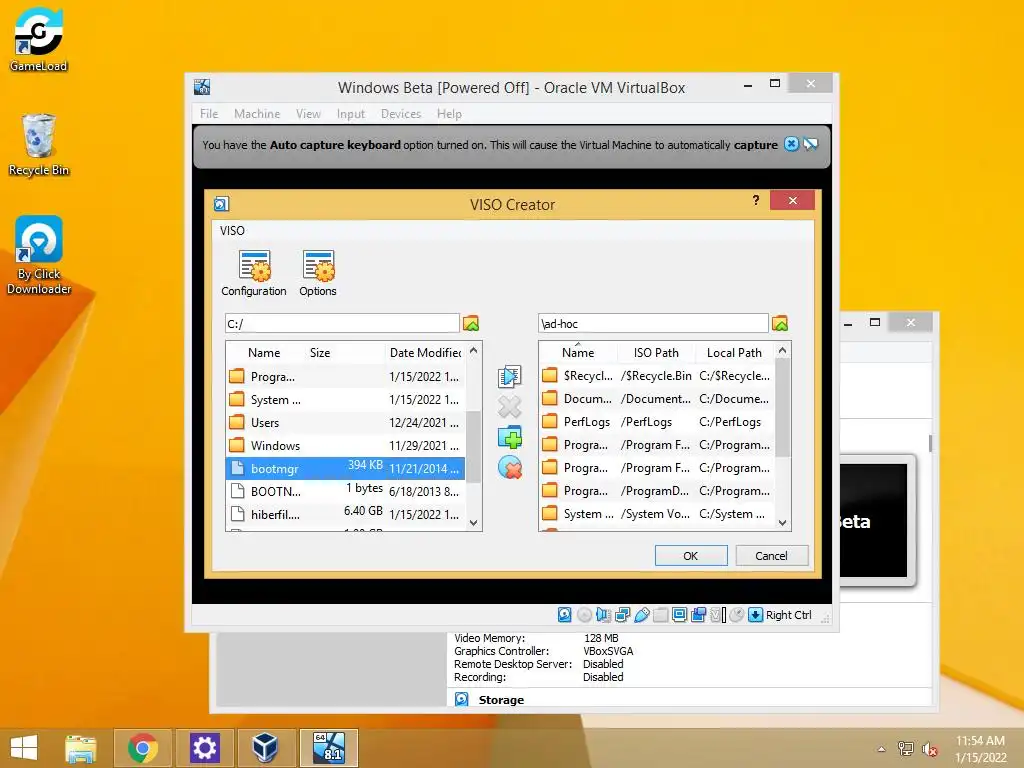
Task: Select the bootmgr file row
Action: pyautogui.click(x=345, y=468)
